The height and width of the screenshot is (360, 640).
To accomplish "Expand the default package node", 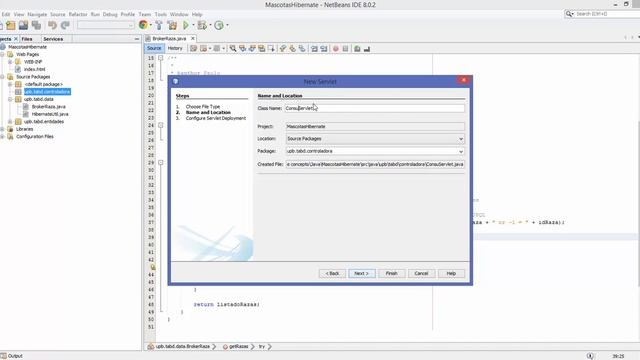I will point(10,84).
